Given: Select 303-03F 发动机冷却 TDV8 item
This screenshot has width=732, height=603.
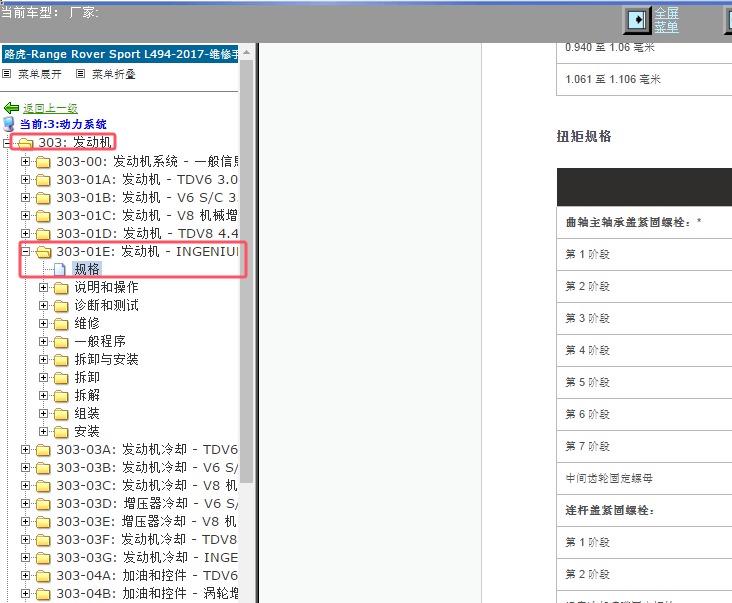Looking at the screenshot, I should pos(147,540).
